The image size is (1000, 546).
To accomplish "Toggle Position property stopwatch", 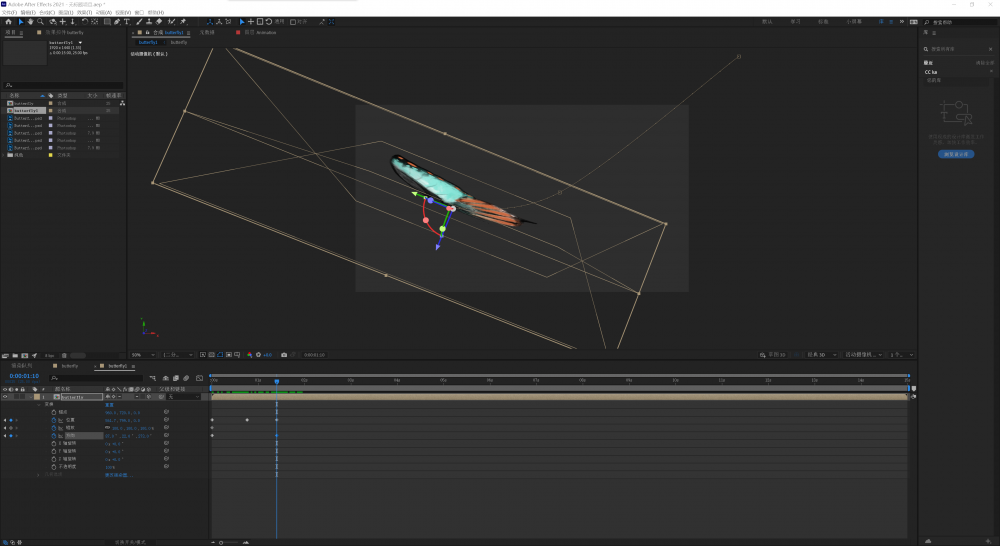I will tap(54, 420).
